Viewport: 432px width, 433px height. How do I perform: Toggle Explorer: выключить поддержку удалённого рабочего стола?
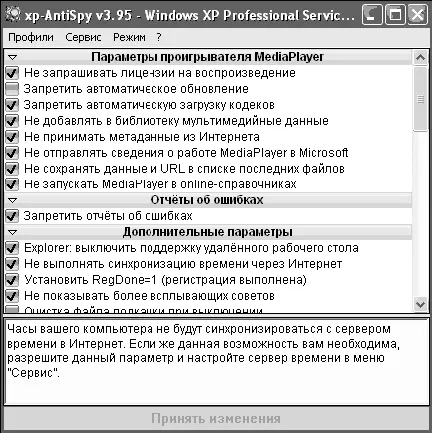click(x=12, y=248)
